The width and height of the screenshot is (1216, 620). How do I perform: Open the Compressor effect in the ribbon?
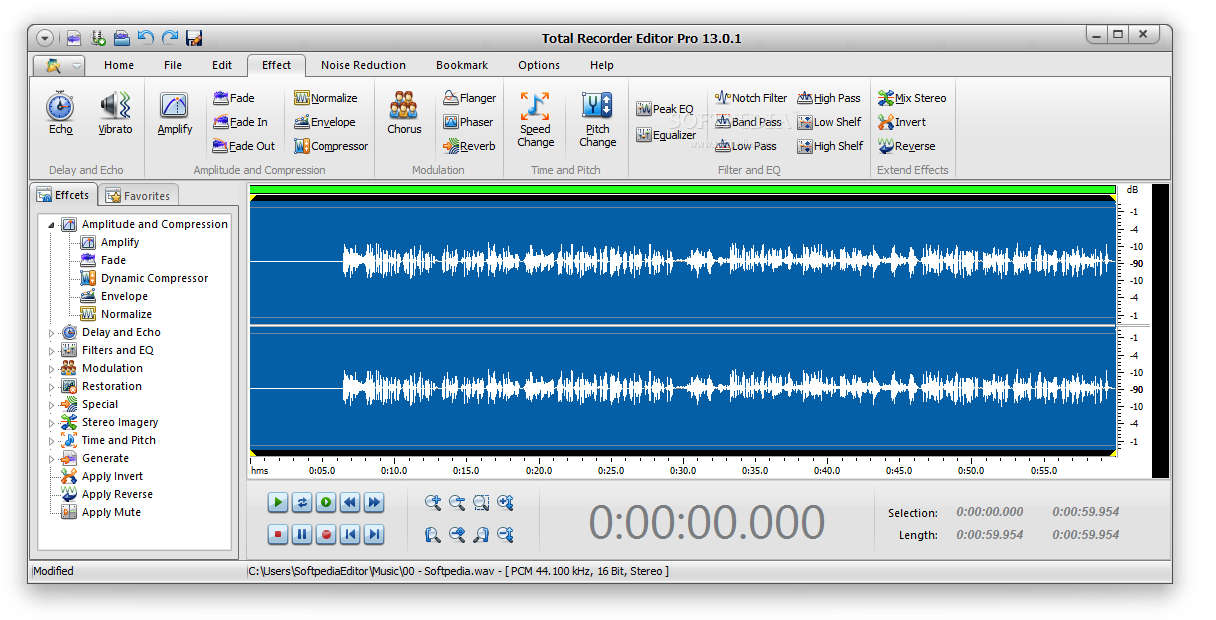click(x=331, y=146)
